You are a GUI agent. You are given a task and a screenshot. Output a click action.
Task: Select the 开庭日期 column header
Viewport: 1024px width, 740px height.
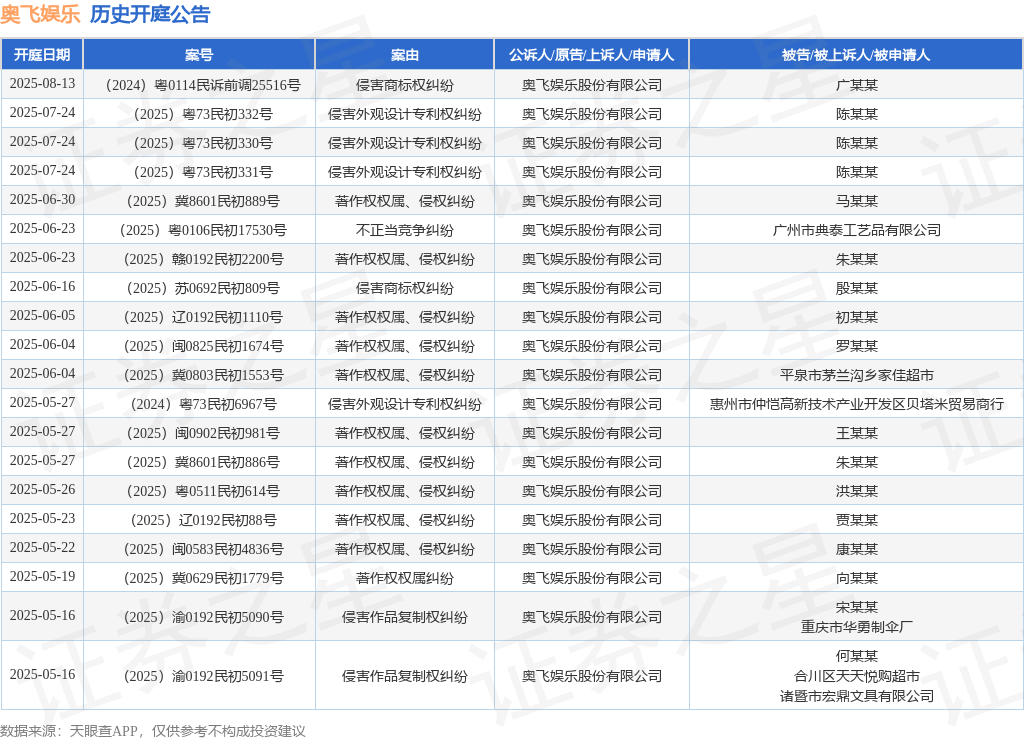(42, 55)
